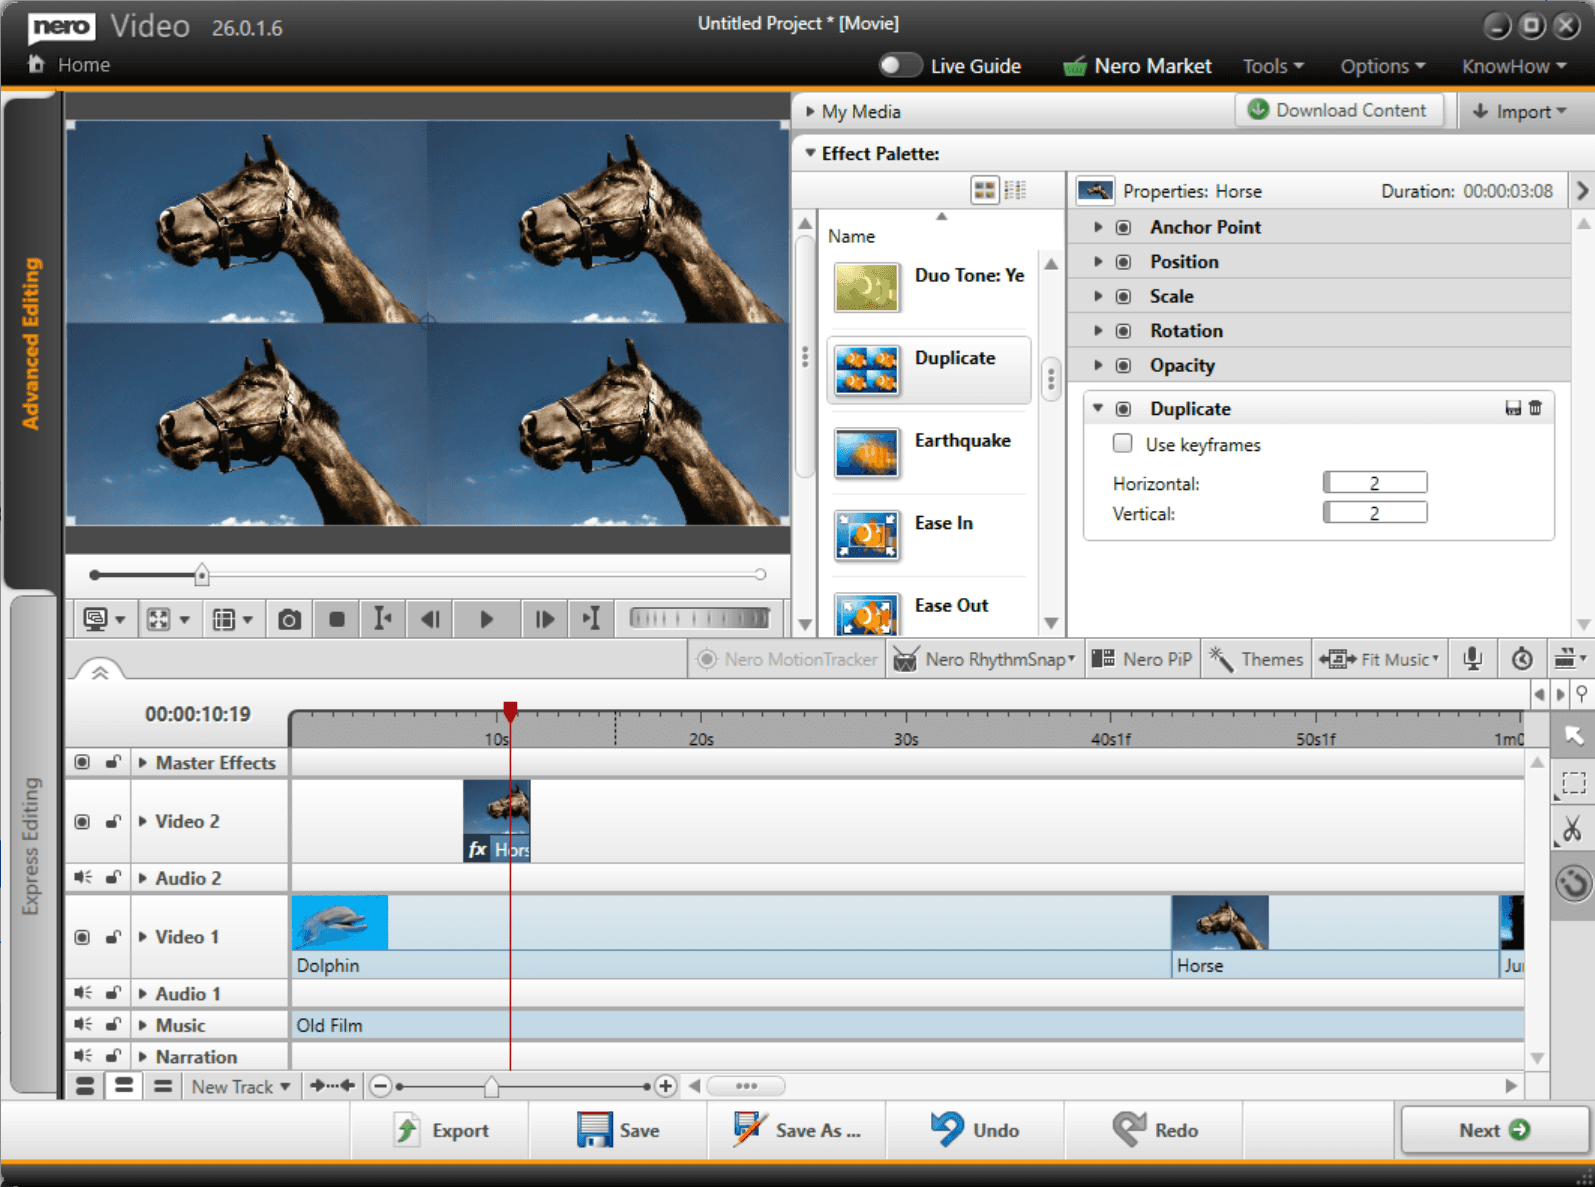Open Nero MotionTracker
Image resolution: width=1595 pixels, height=1187 pixels.
click(787, 659)
